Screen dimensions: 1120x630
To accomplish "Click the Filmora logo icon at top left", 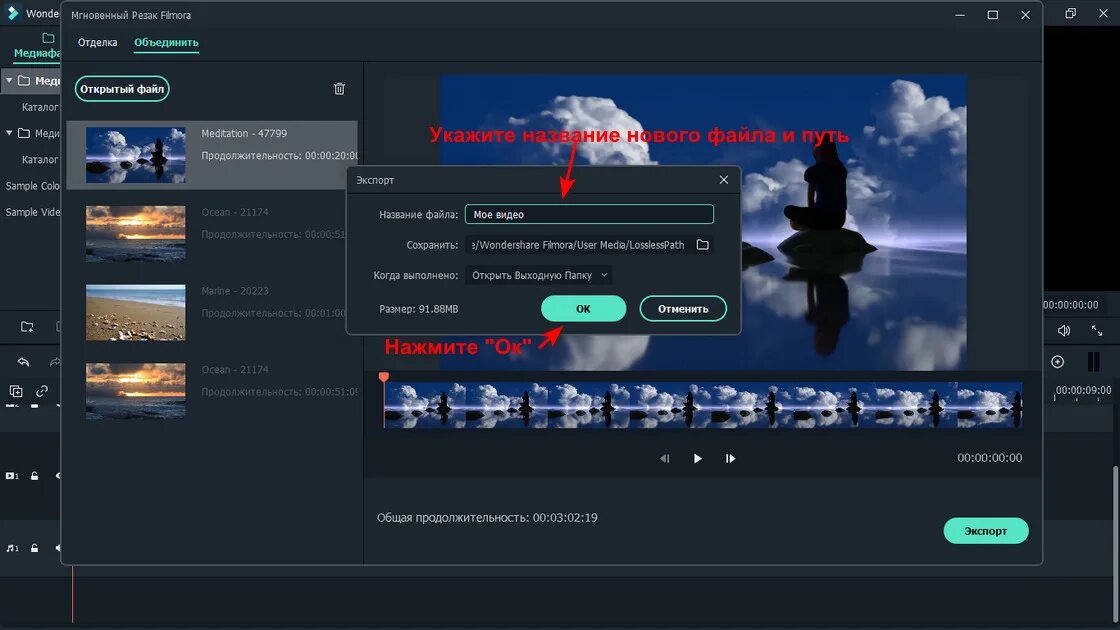I will click(12, 13).
